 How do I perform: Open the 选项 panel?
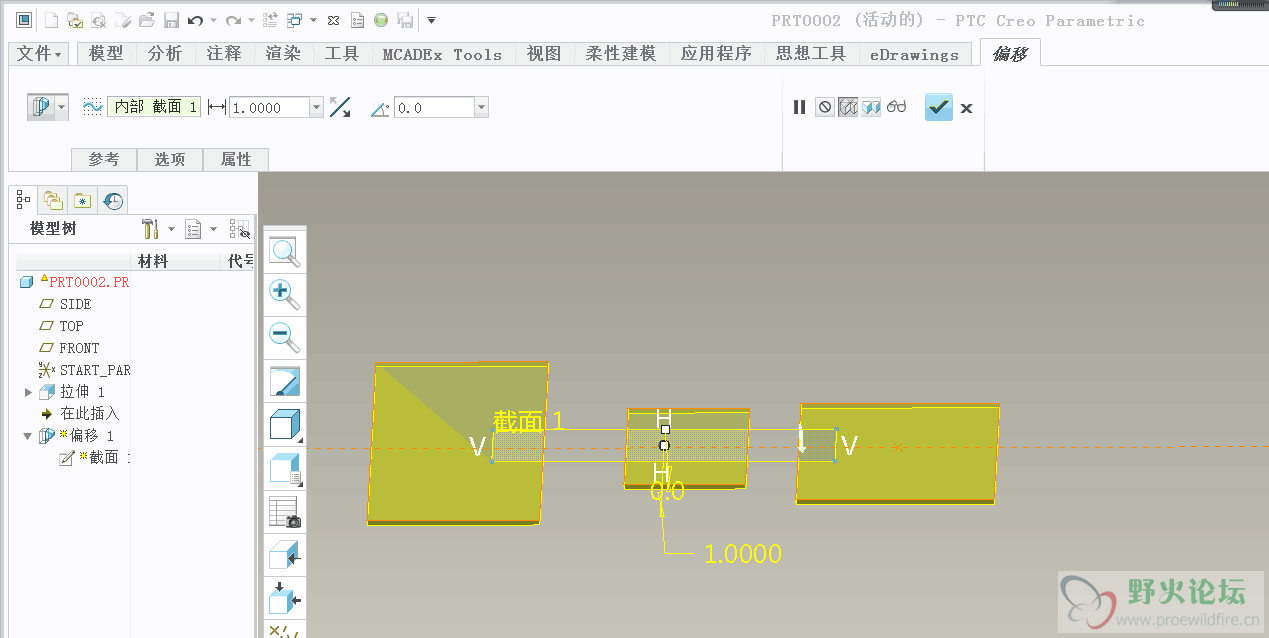coord(170,159)
